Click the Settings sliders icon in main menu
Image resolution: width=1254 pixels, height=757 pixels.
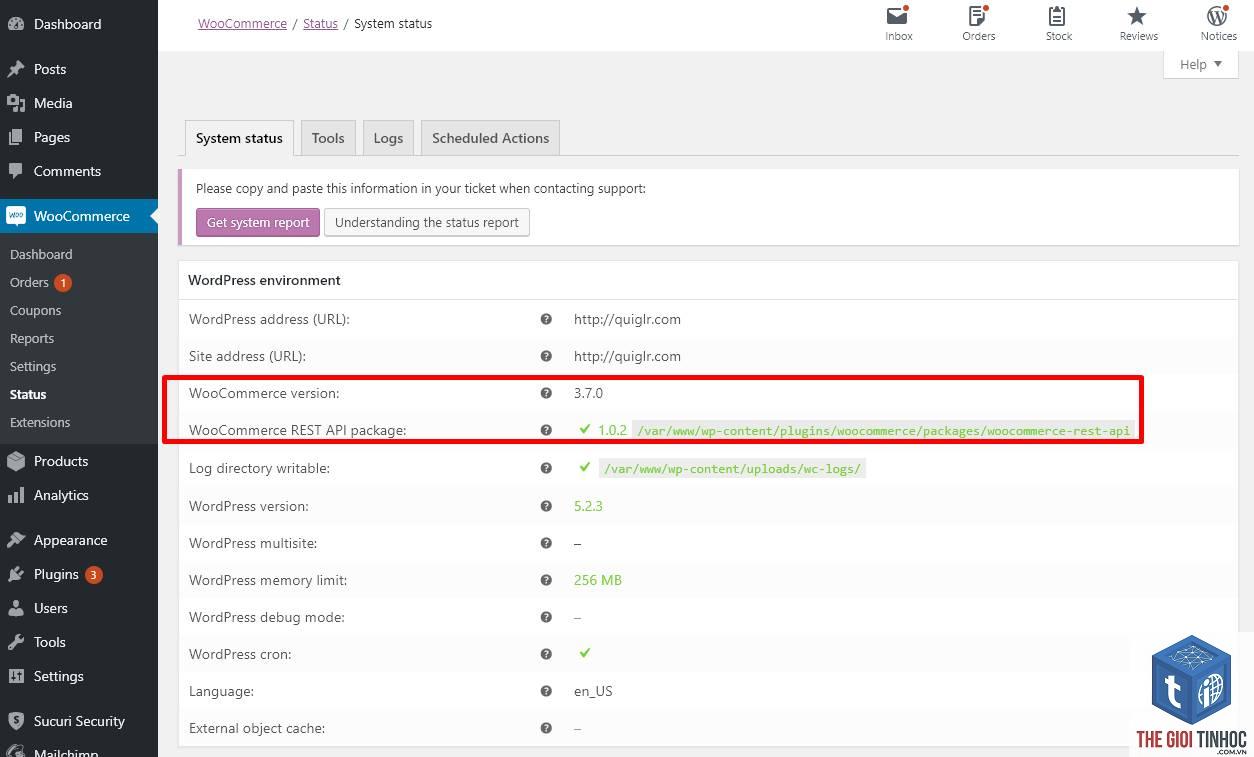(15, 676)
